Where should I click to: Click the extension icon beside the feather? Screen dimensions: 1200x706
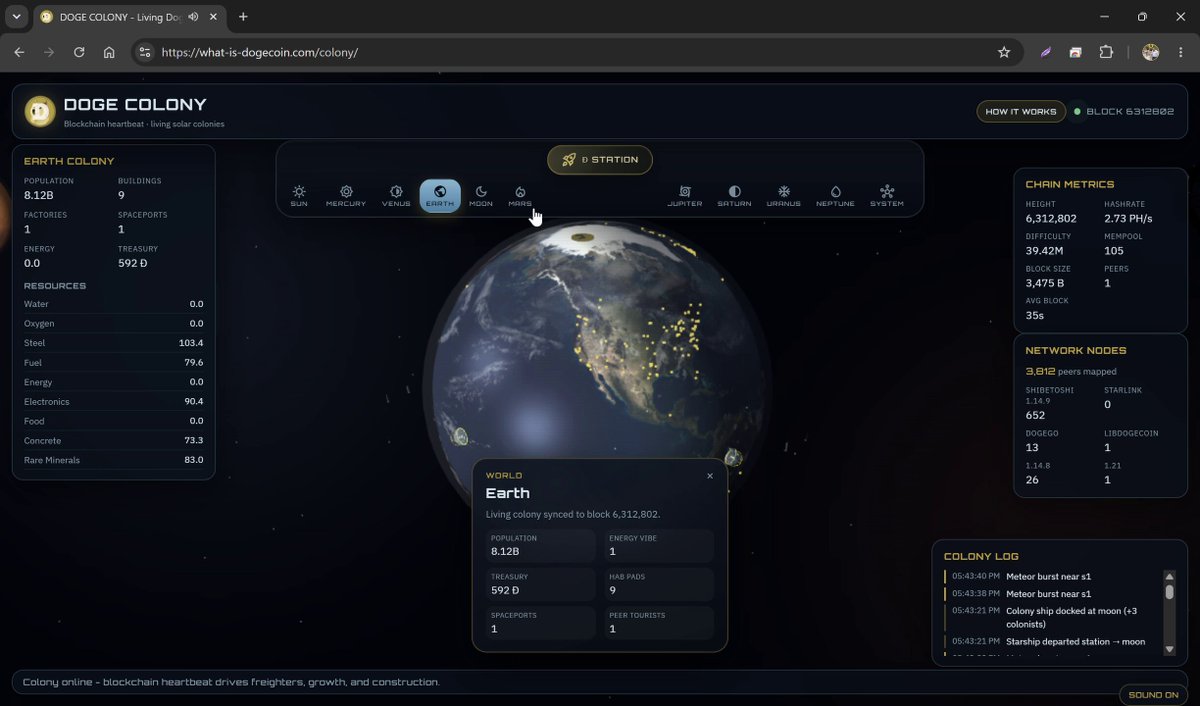click(x=1076, y=52)
